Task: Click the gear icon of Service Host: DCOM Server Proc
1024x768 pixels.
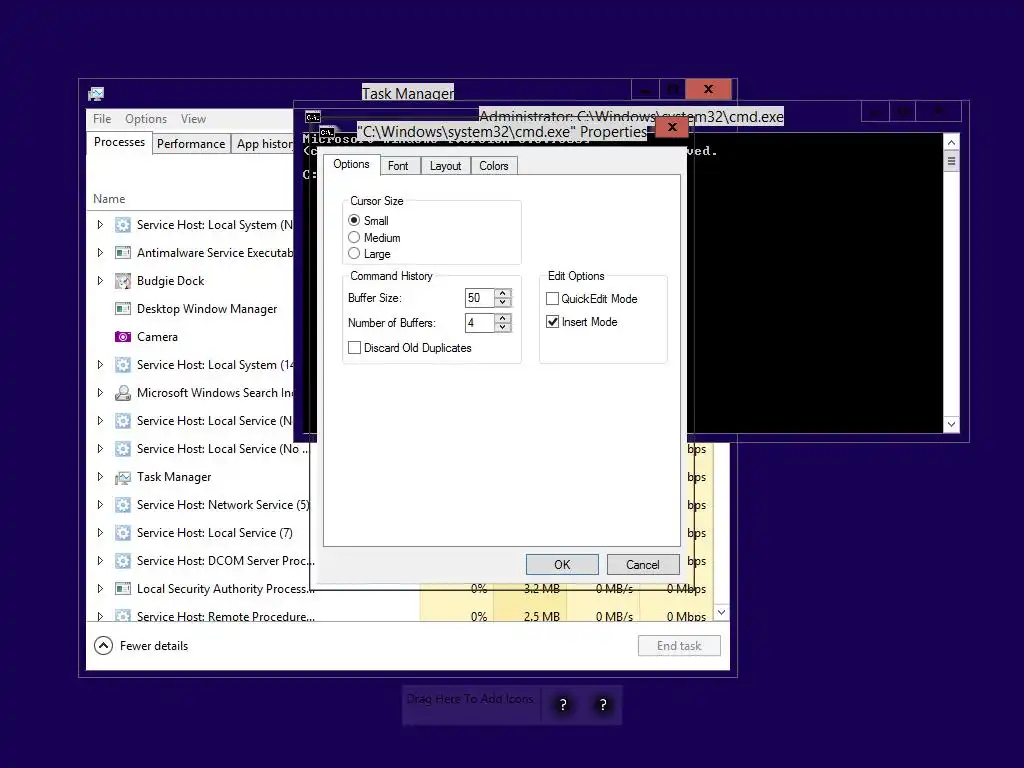Action: point(123,561)
